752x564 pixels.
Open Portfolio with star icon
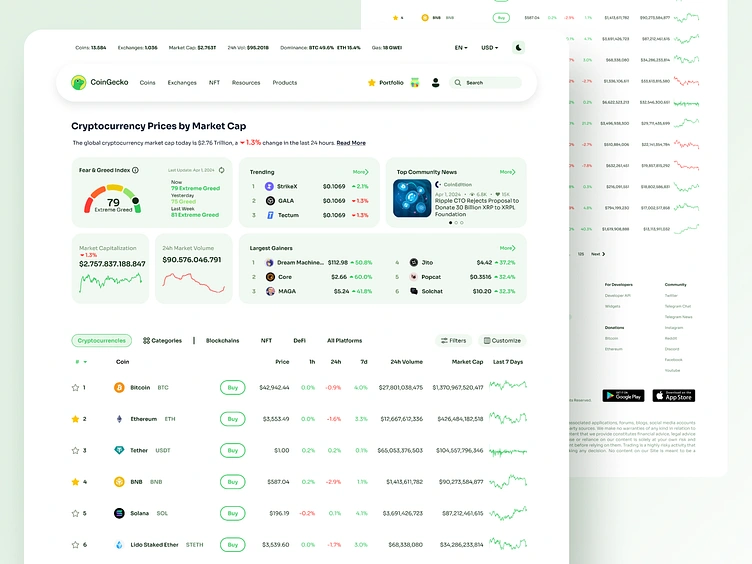386,82
